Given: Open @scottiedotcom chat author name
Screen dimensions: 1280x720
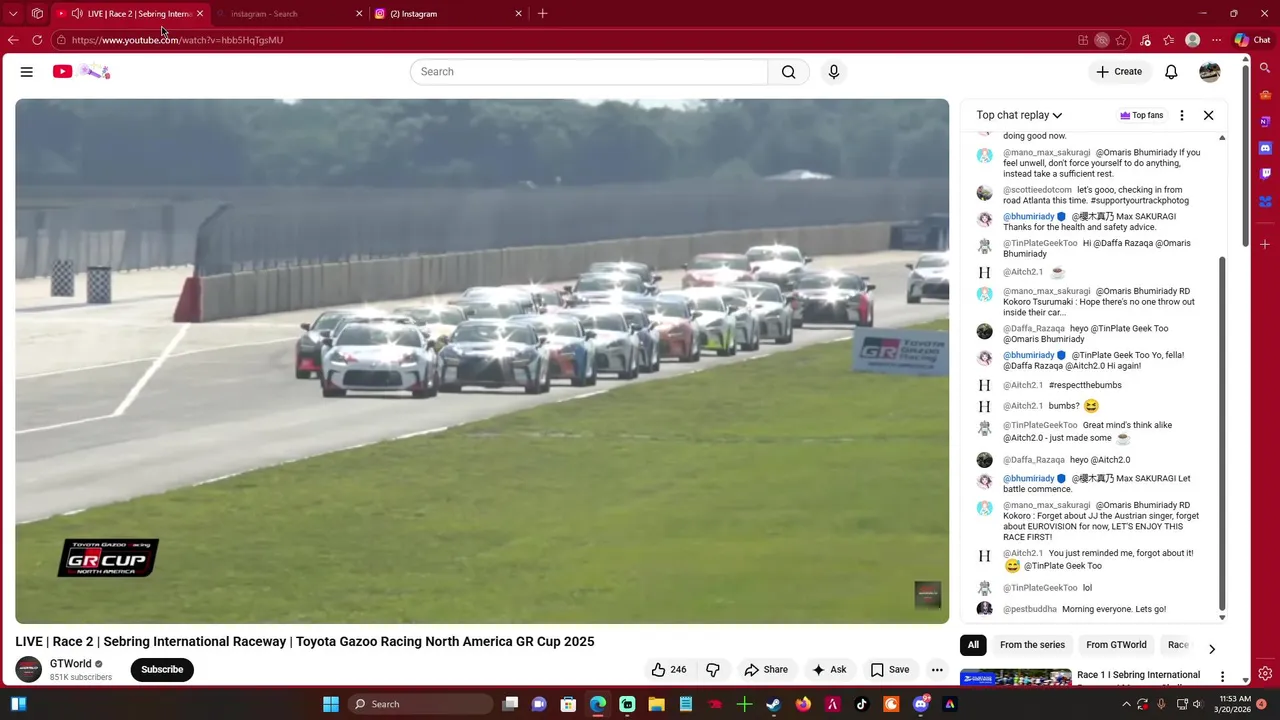Looking at the screenshot, I should (x=1037, y=190).
